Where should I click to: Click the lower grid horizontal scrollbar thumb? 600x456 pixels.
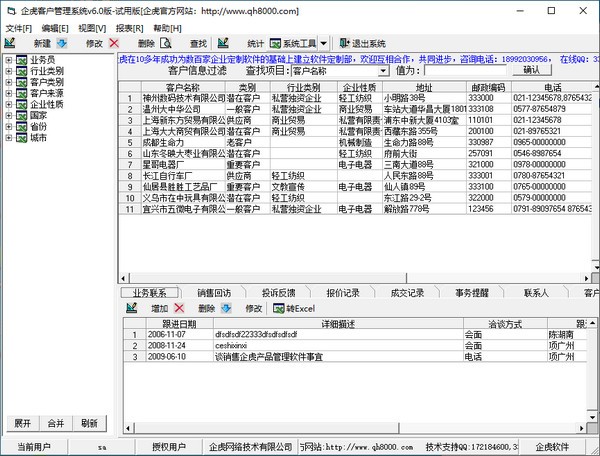(x=267, y=428)
